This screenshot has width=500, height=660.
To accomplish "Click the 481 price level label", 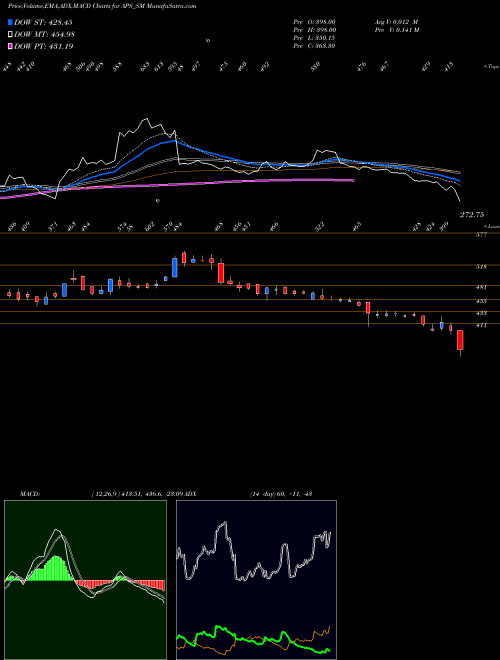I will tap(481, 287).
